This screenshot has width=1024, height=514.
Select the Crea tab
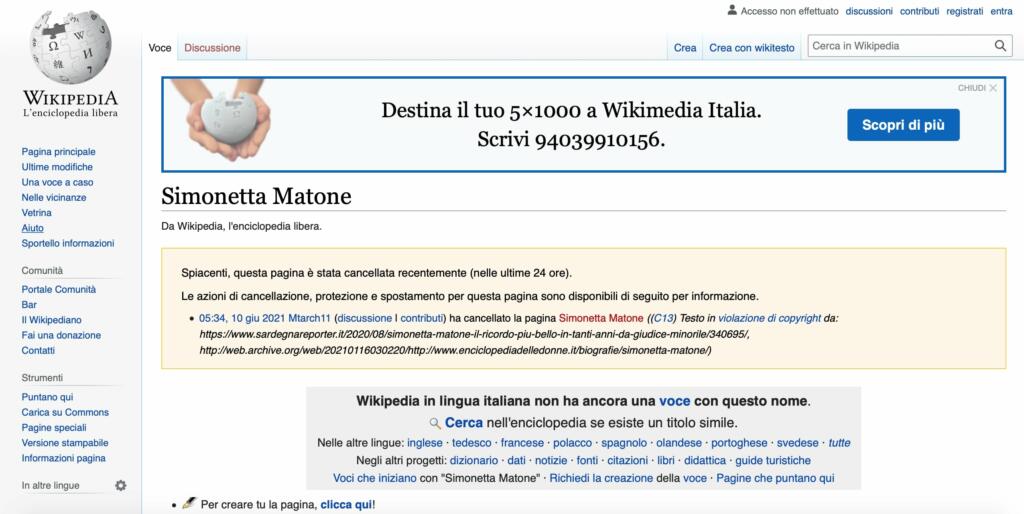point(684,48)
